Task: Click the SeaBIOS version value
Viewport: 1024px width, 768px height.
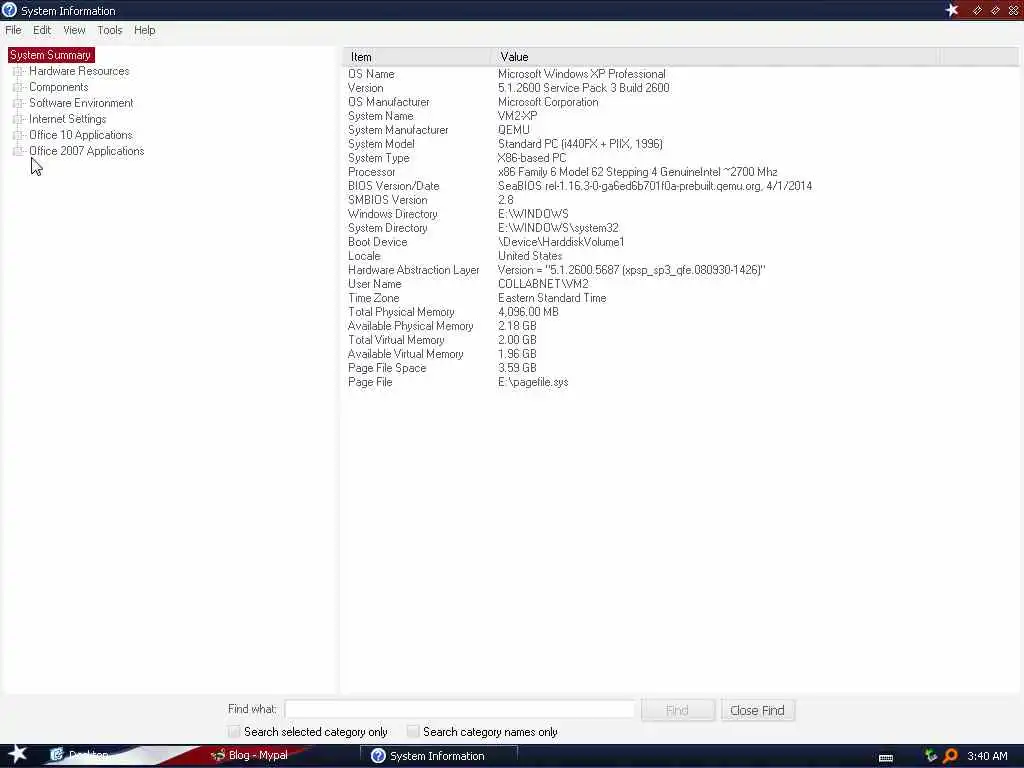Action: [x=655, y=186]
